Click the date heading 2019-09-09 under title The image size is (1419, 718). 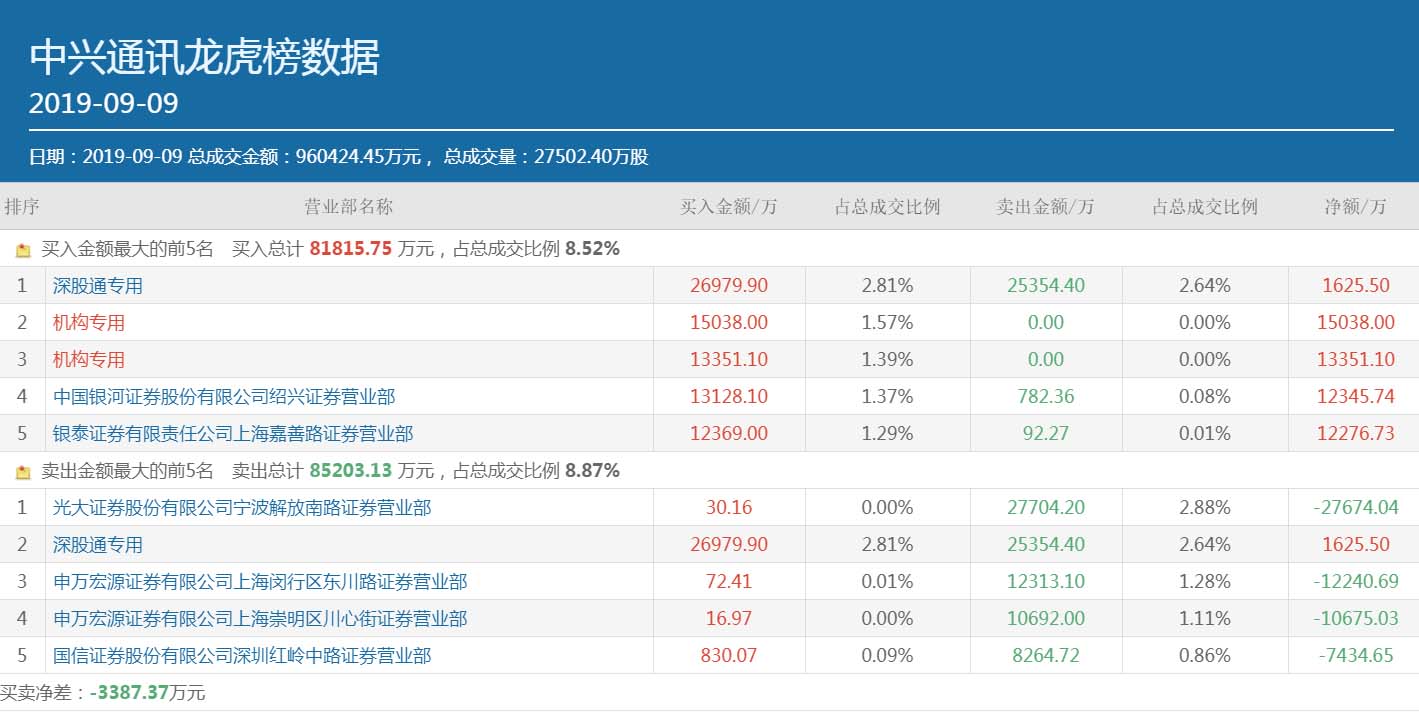click(104, 103)
